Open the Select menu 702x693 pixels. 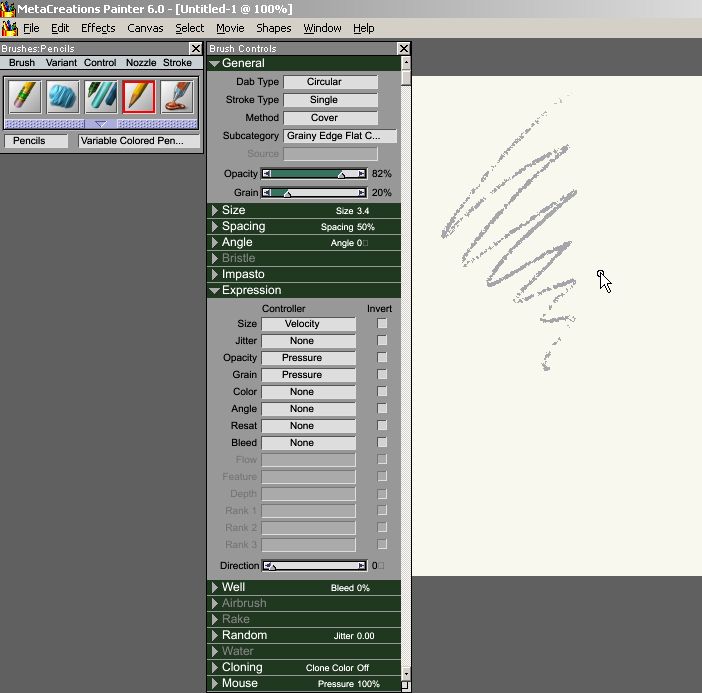189,28
